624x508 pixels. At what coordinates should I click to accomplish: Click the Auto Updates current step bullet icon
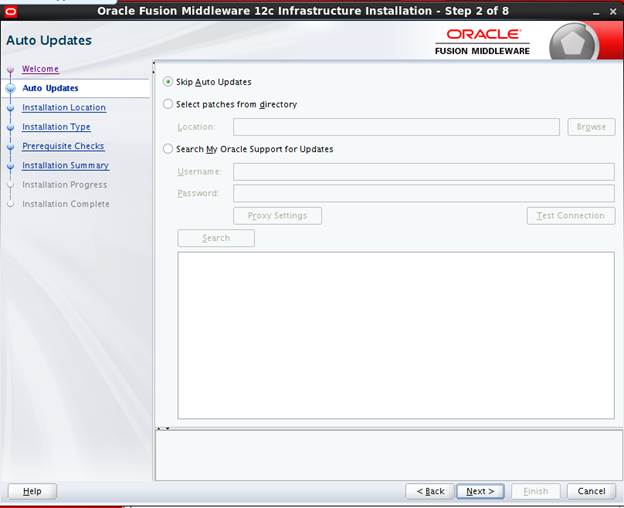pyautogui.click(x=11, y=89)
